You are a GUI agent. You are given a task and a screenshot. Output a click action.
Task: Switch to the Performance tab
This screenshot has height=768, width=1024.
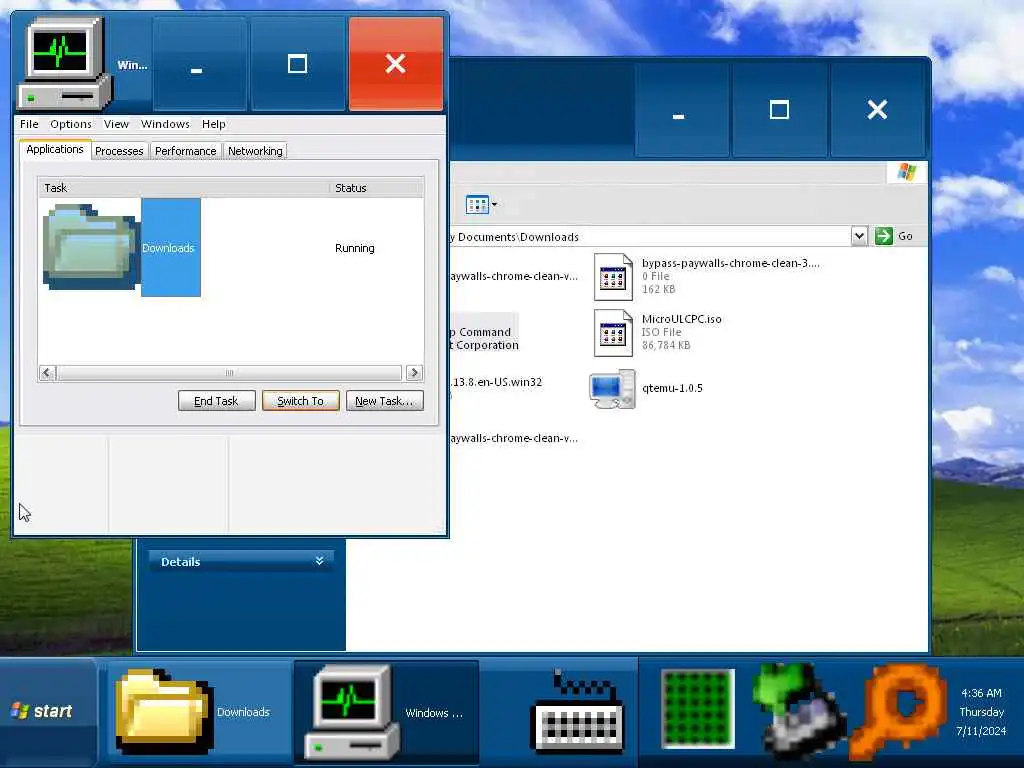tap(185, 151)
